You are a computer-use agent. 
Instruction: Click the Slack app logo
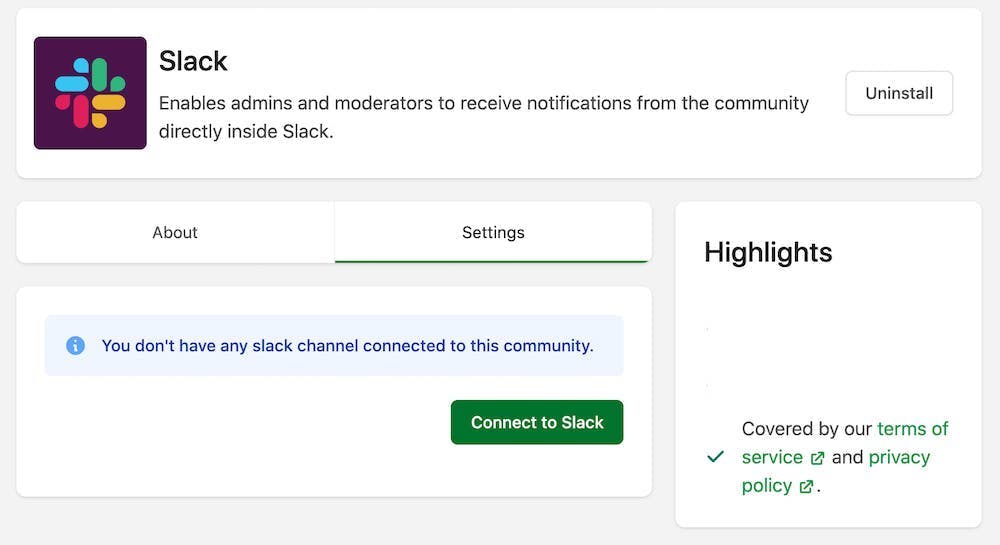(90, 93)
